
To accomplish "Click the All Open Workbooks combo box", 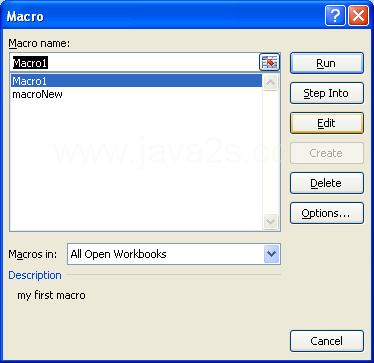I will [x=174, y=254].
